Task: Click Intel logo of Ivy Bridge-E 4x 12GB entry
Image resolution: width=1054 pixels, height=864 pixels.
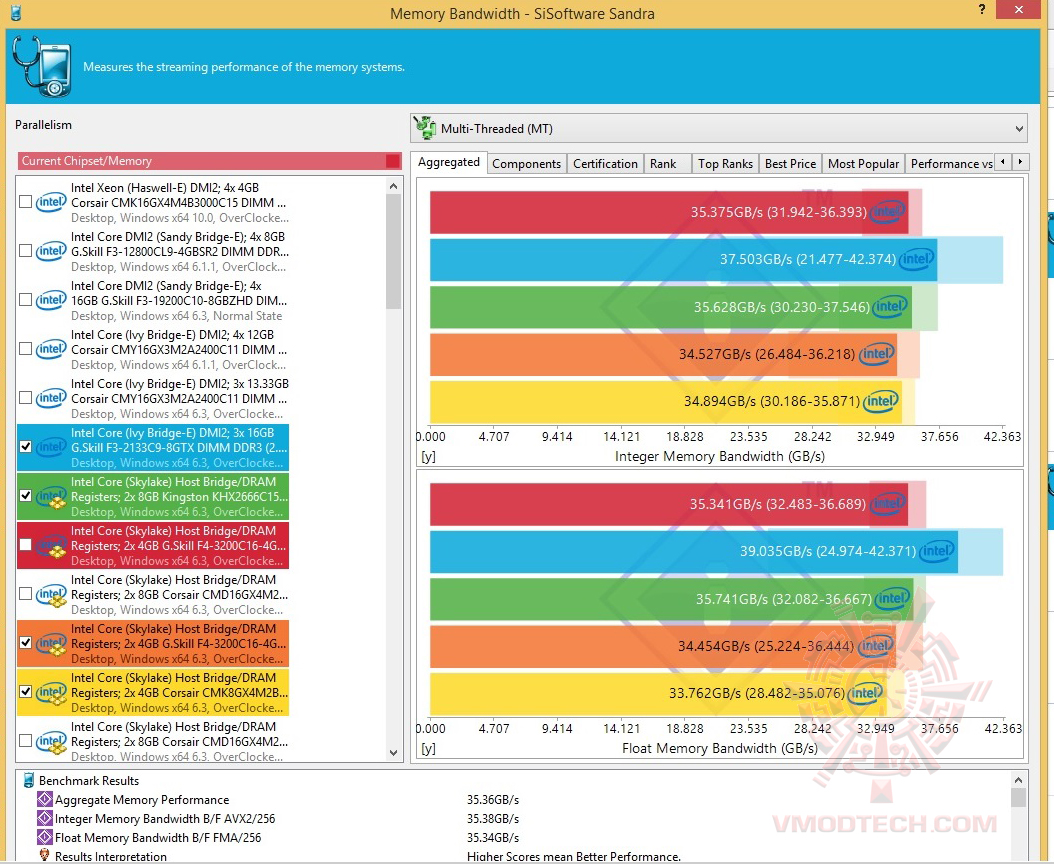Action: 51,349
